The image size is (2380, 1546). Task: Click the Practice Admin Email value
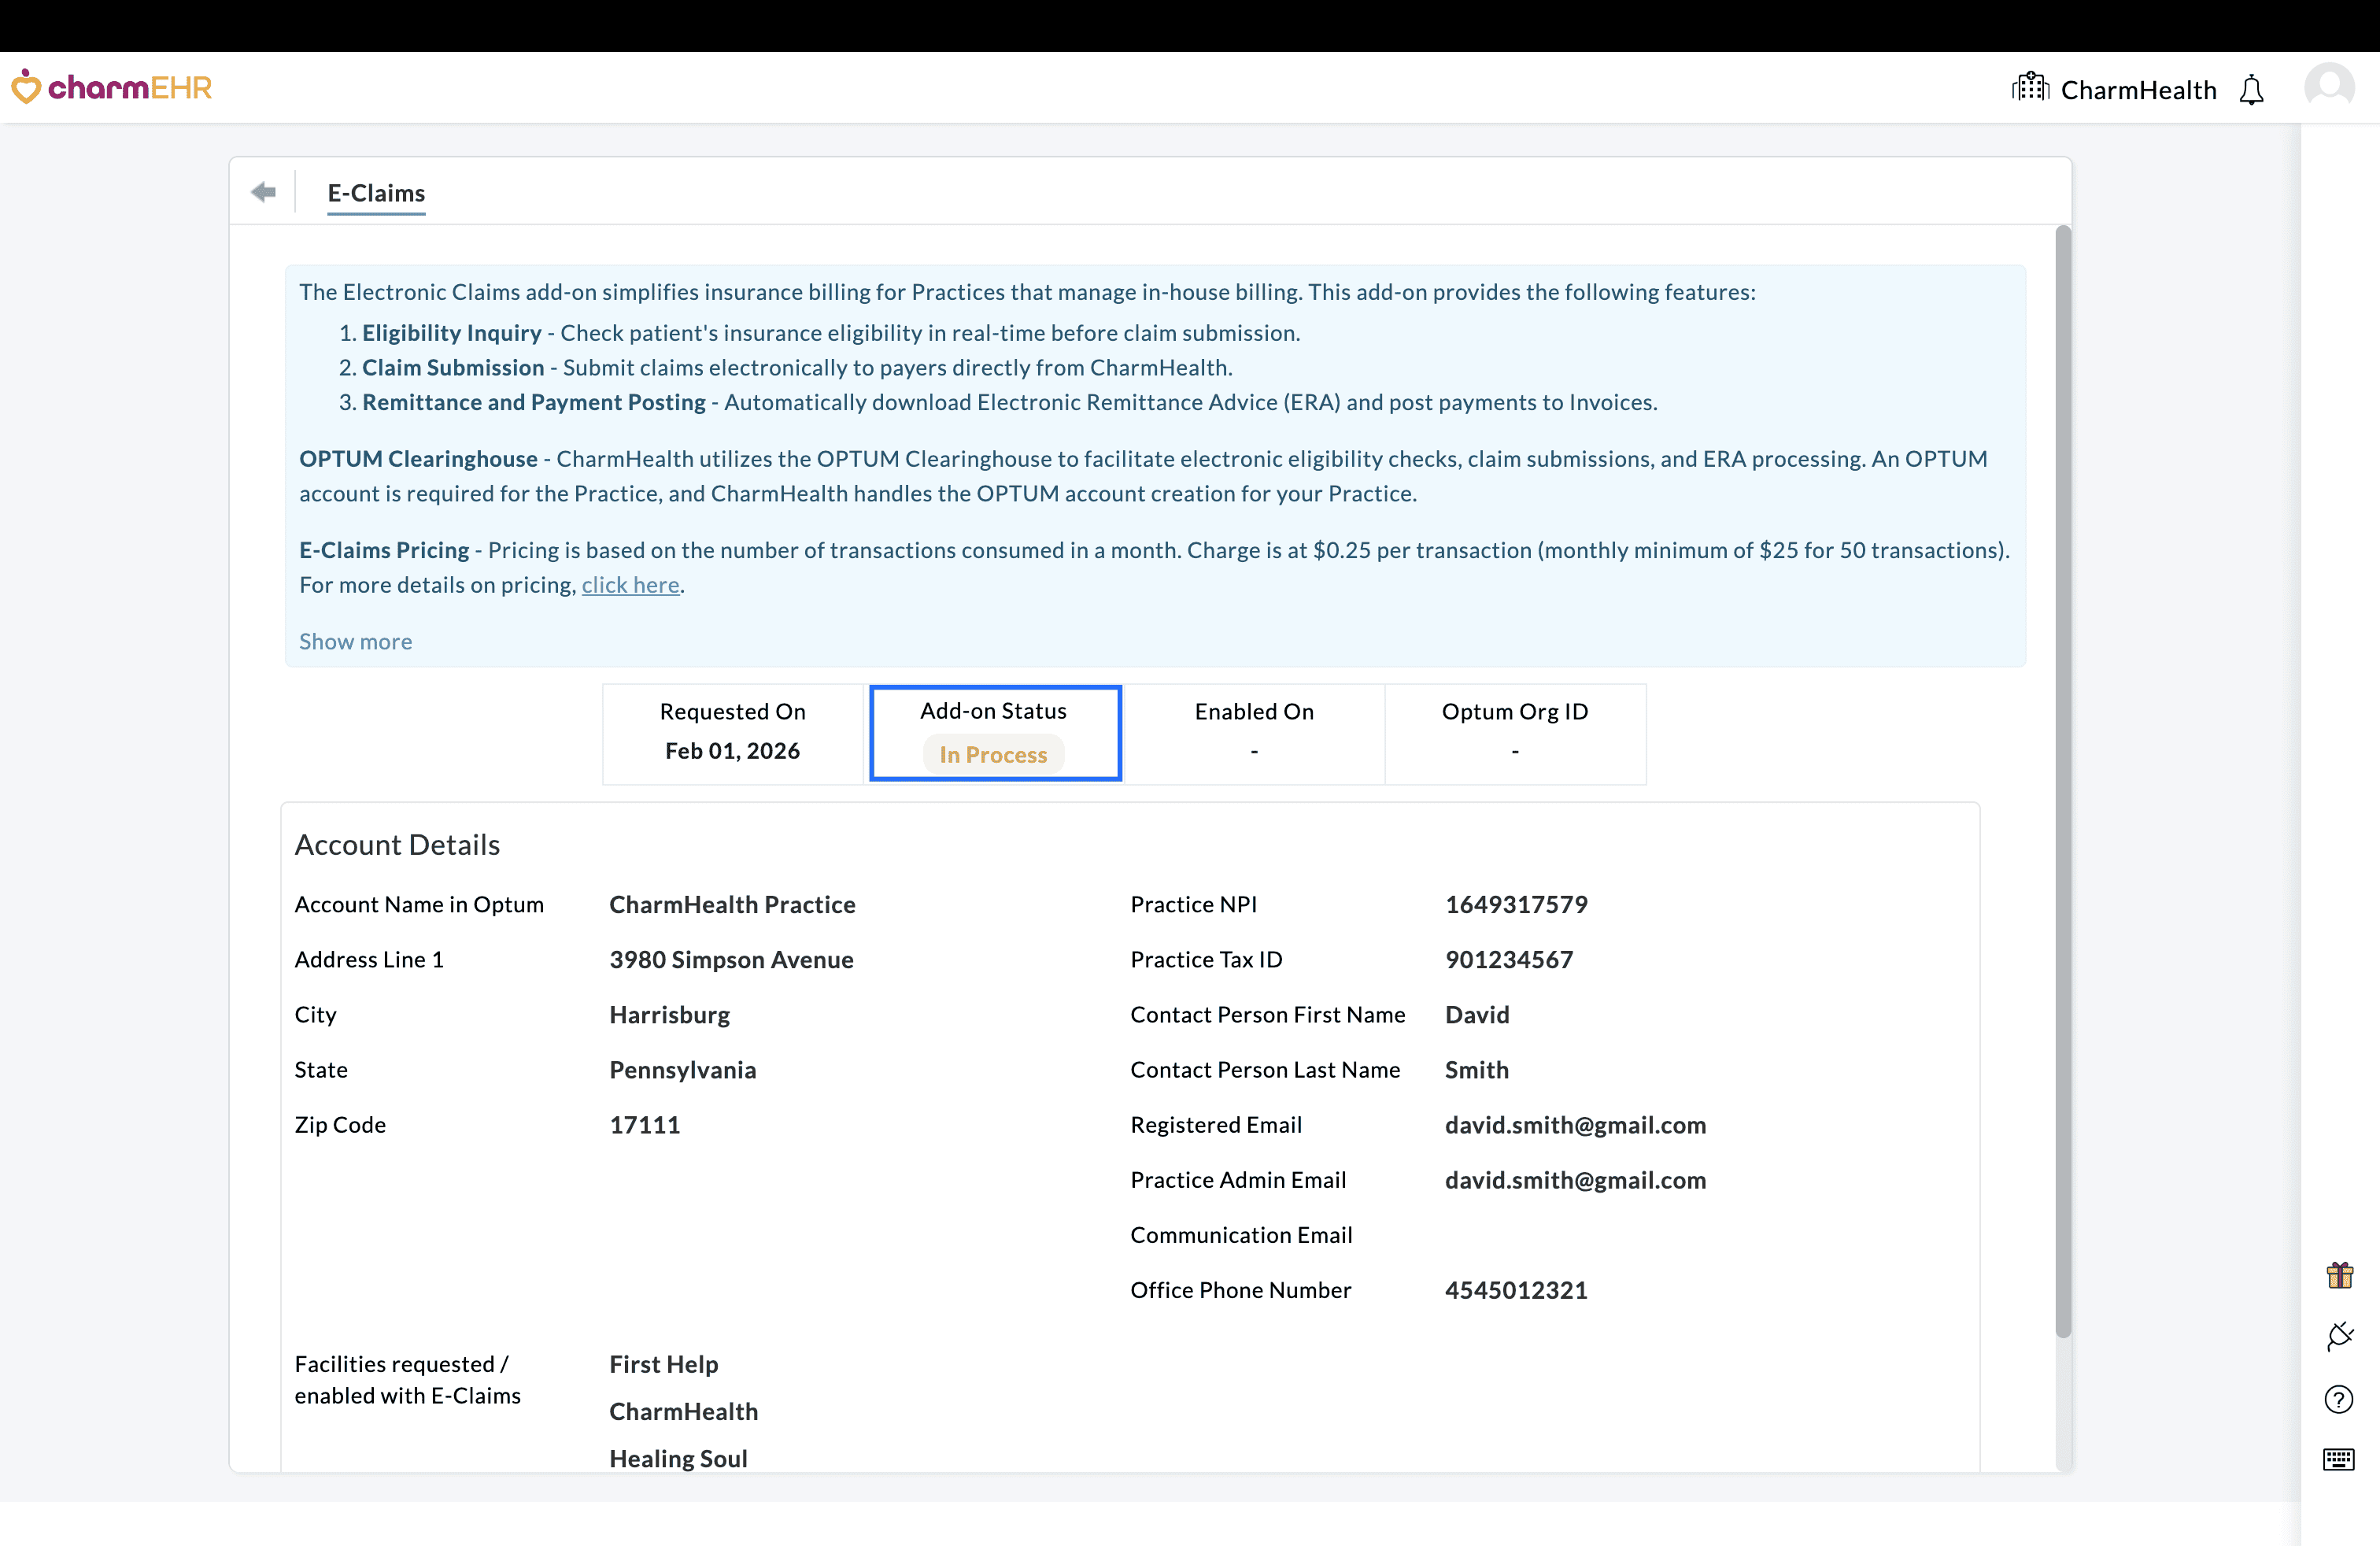pyautogui.click(x=1575, y=1180)
